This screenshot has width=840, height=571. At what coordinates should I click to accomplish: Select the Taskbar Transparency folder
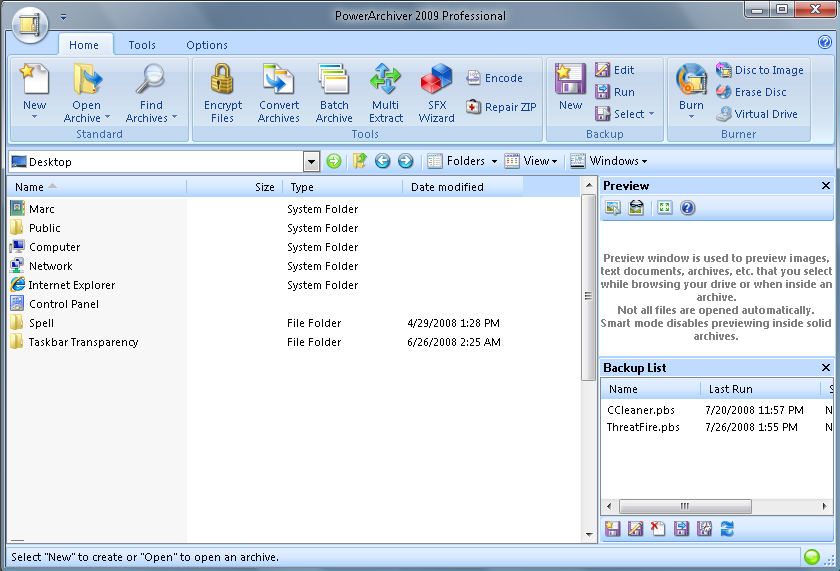click(x=74, y=342)
